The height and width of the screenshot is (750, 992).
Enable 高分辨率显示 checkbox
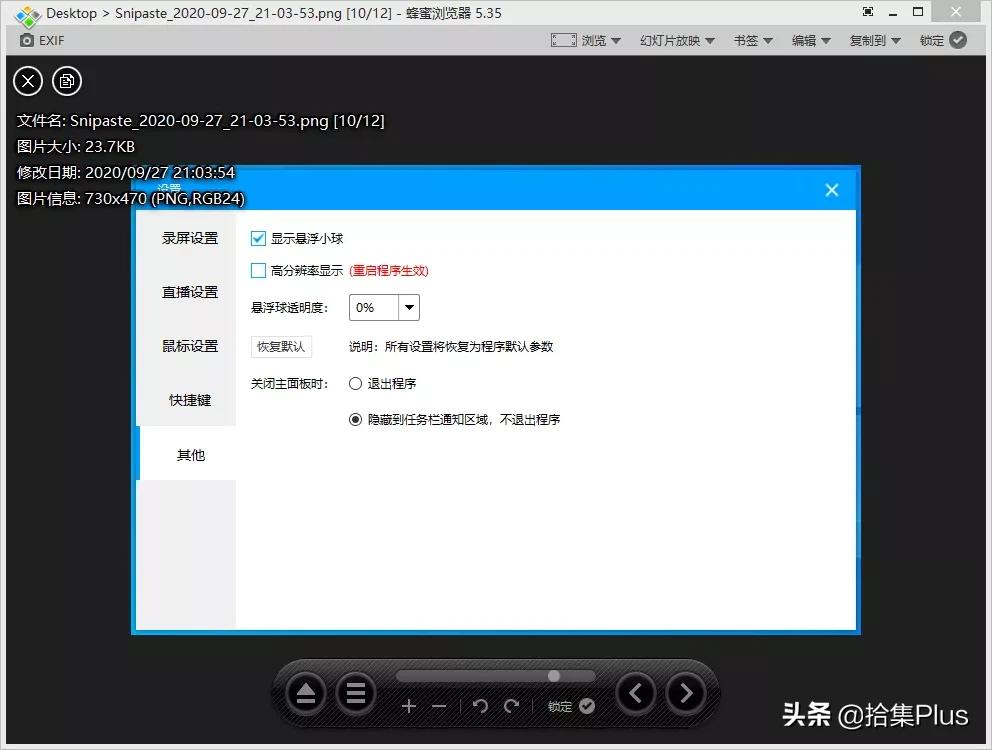coord(257,270)
